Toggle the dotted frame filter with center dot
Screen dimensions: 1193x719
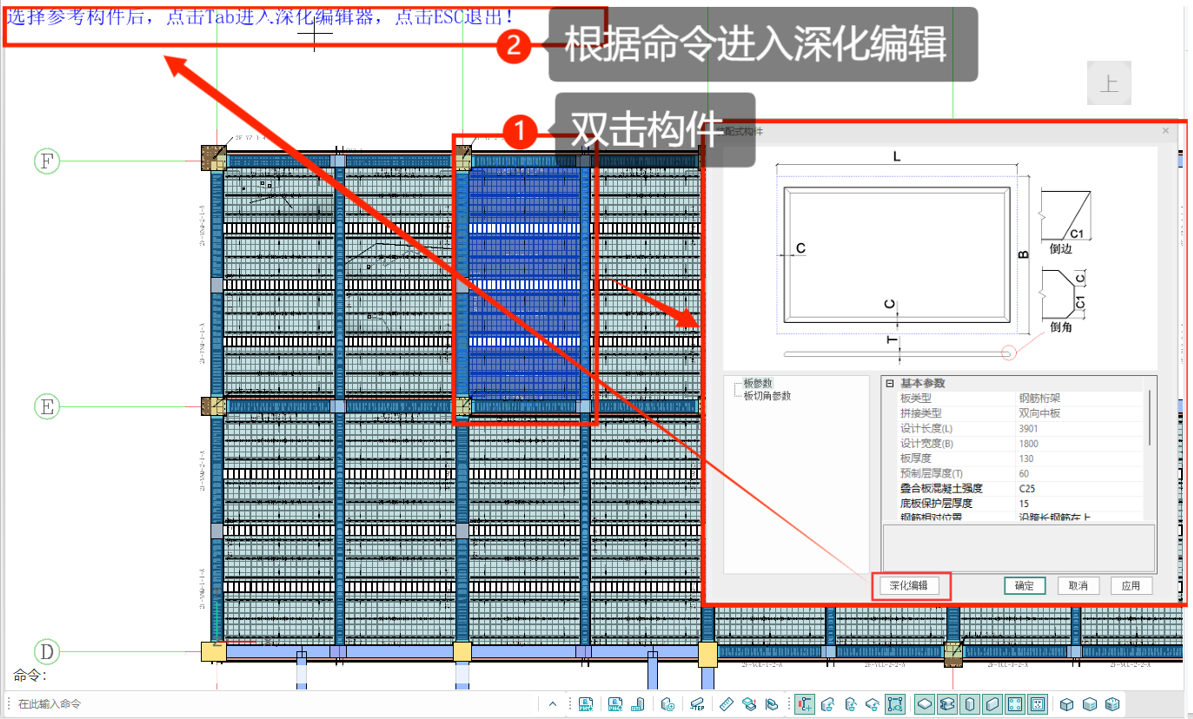tap(1038, 705)
